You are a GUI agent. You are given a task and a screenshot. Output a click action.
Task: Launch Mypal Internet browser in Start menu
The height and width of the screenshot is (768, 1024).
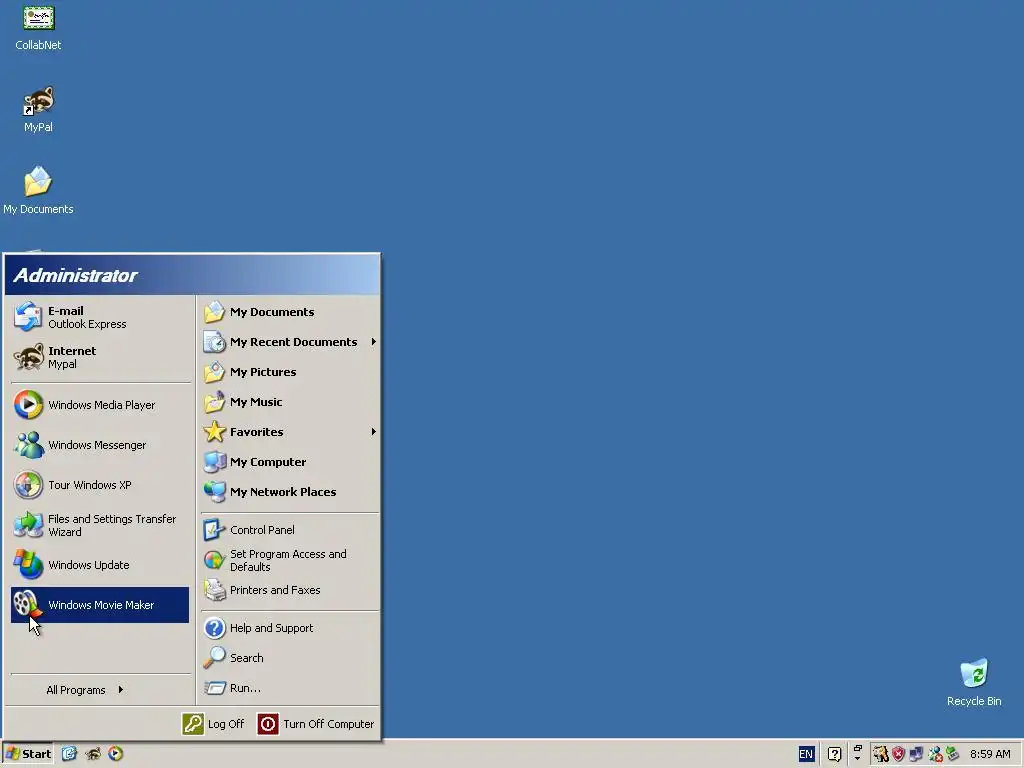click(x=100, y=357)
